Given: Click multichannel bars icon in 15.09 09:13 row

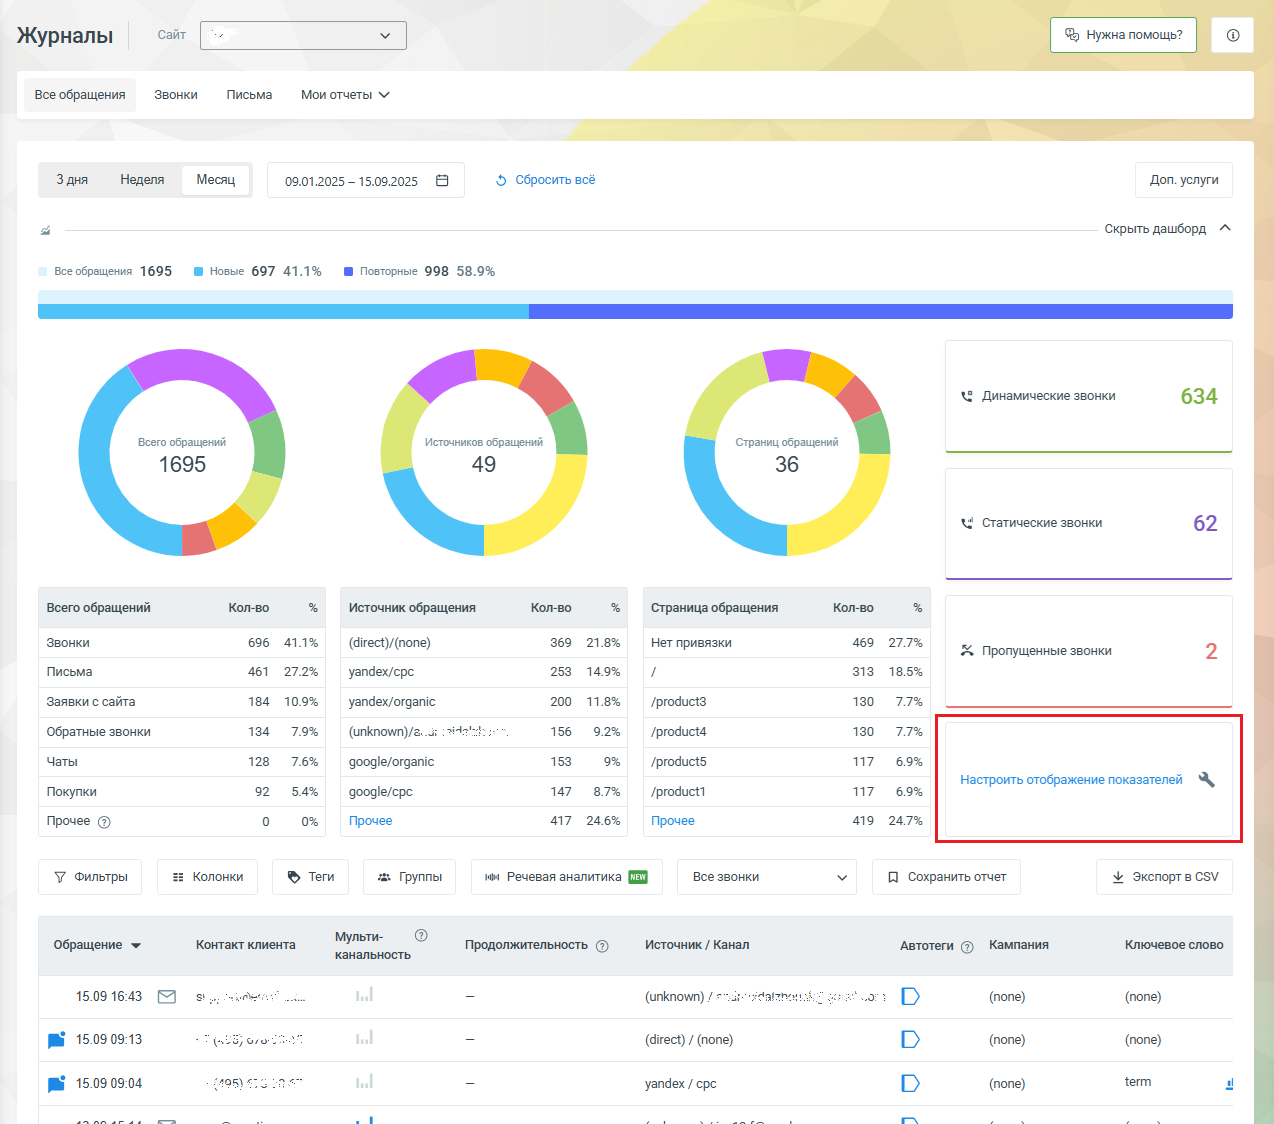Looking at the screenshot, I should (364, 1038).
